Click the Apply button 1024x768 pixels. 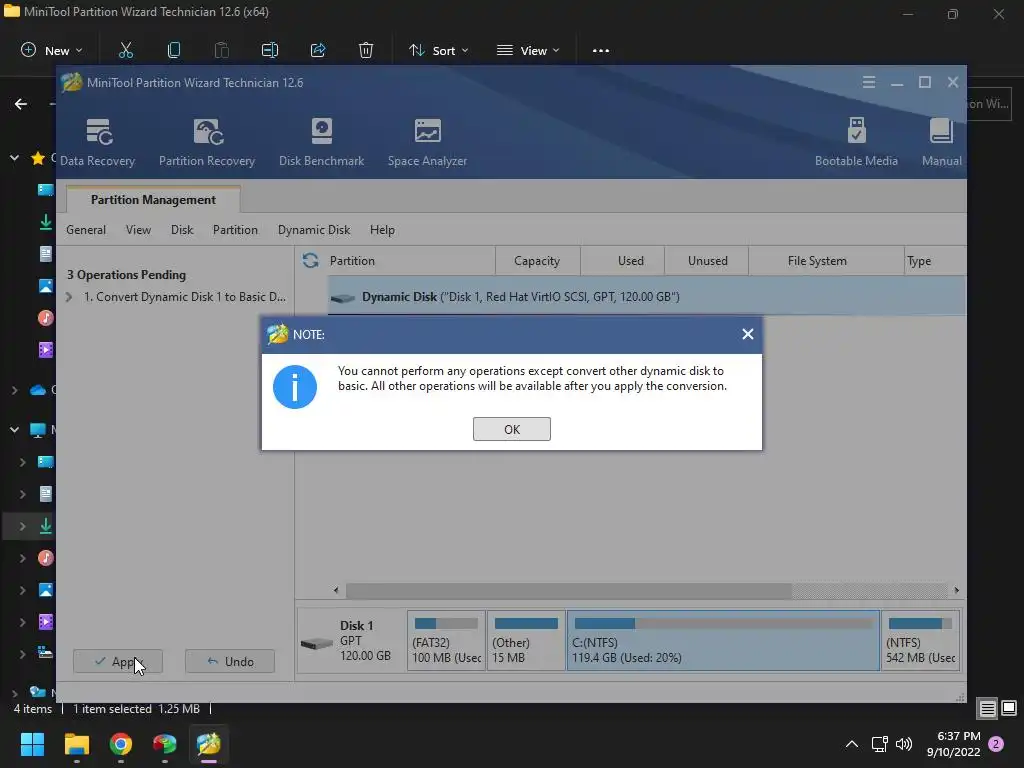[118, 662]
